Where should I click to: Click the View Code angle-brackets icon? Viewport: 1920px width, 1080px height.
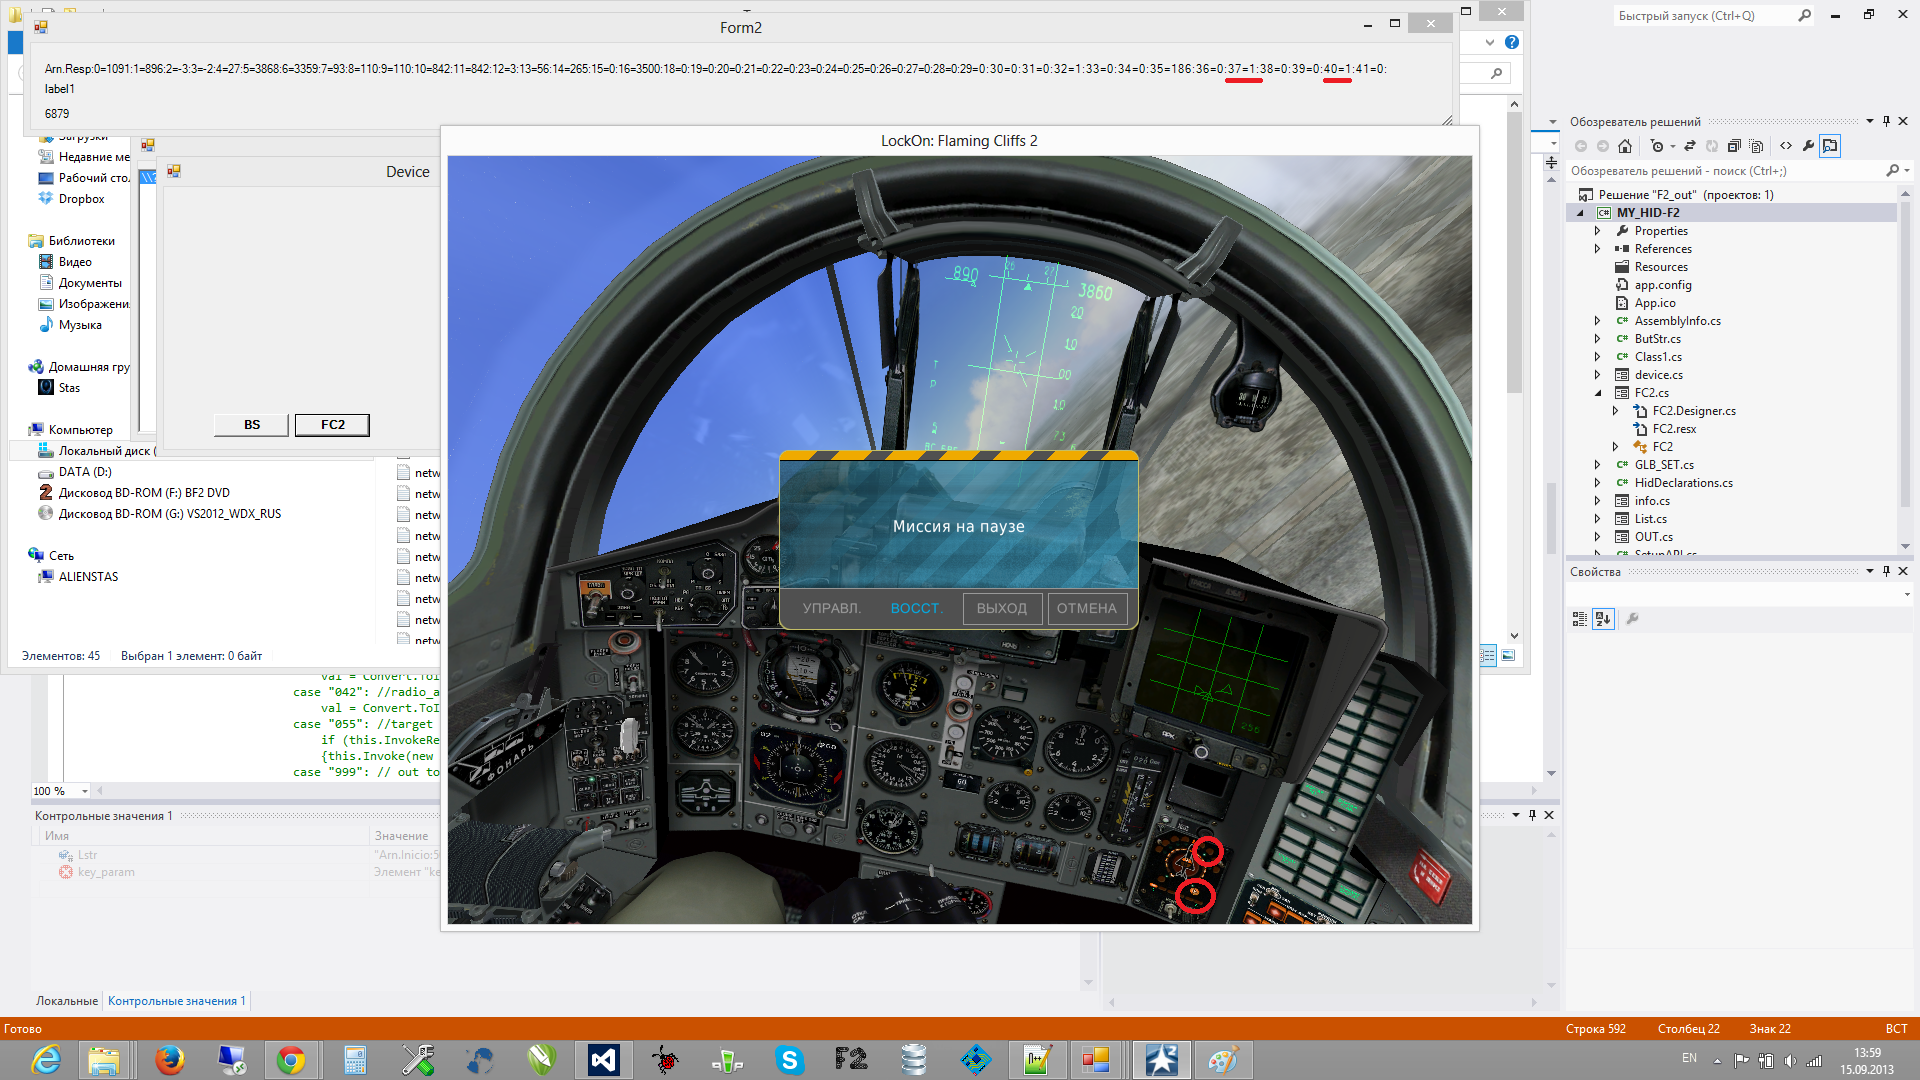[x=1786, y=146]
